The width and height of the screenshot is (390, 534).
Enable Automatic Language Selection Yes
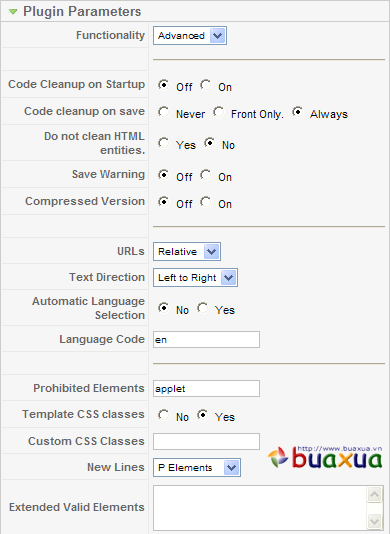(x=203, y=308)
